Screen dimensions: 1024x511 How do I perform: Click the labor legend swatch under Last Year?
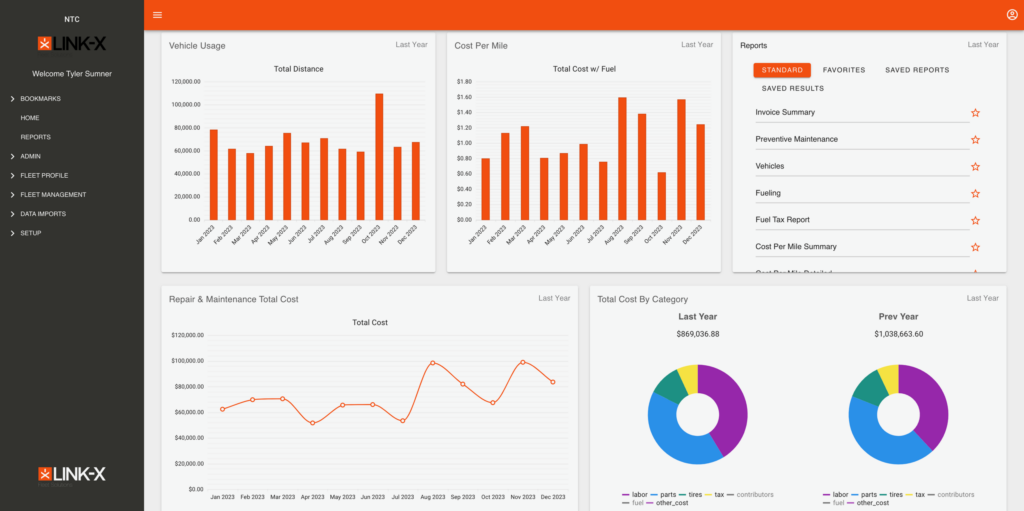[626, 494]
